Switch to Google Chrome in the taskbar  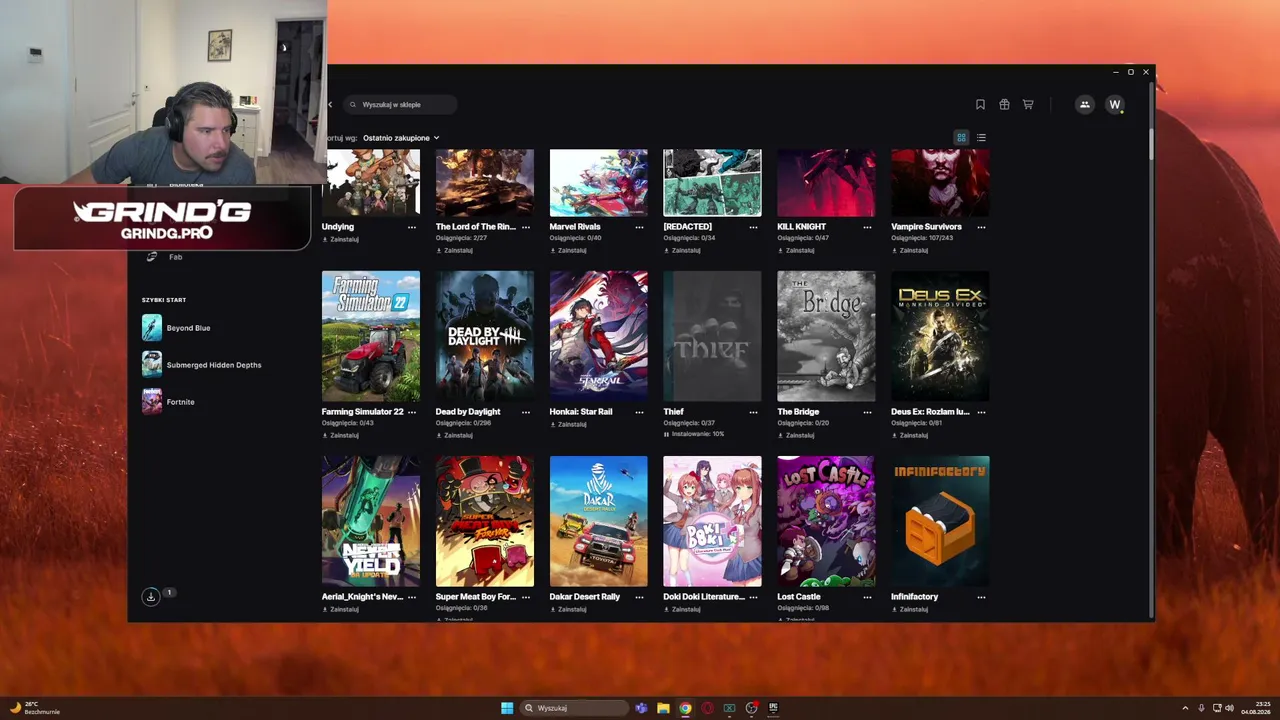click(685, 708)
